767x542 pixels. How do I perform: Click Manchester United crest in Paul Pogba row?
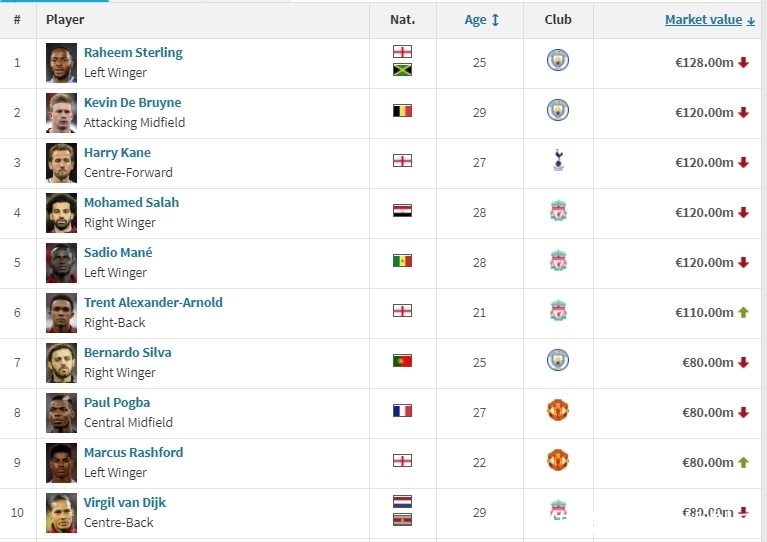click(x=558, y=411)
